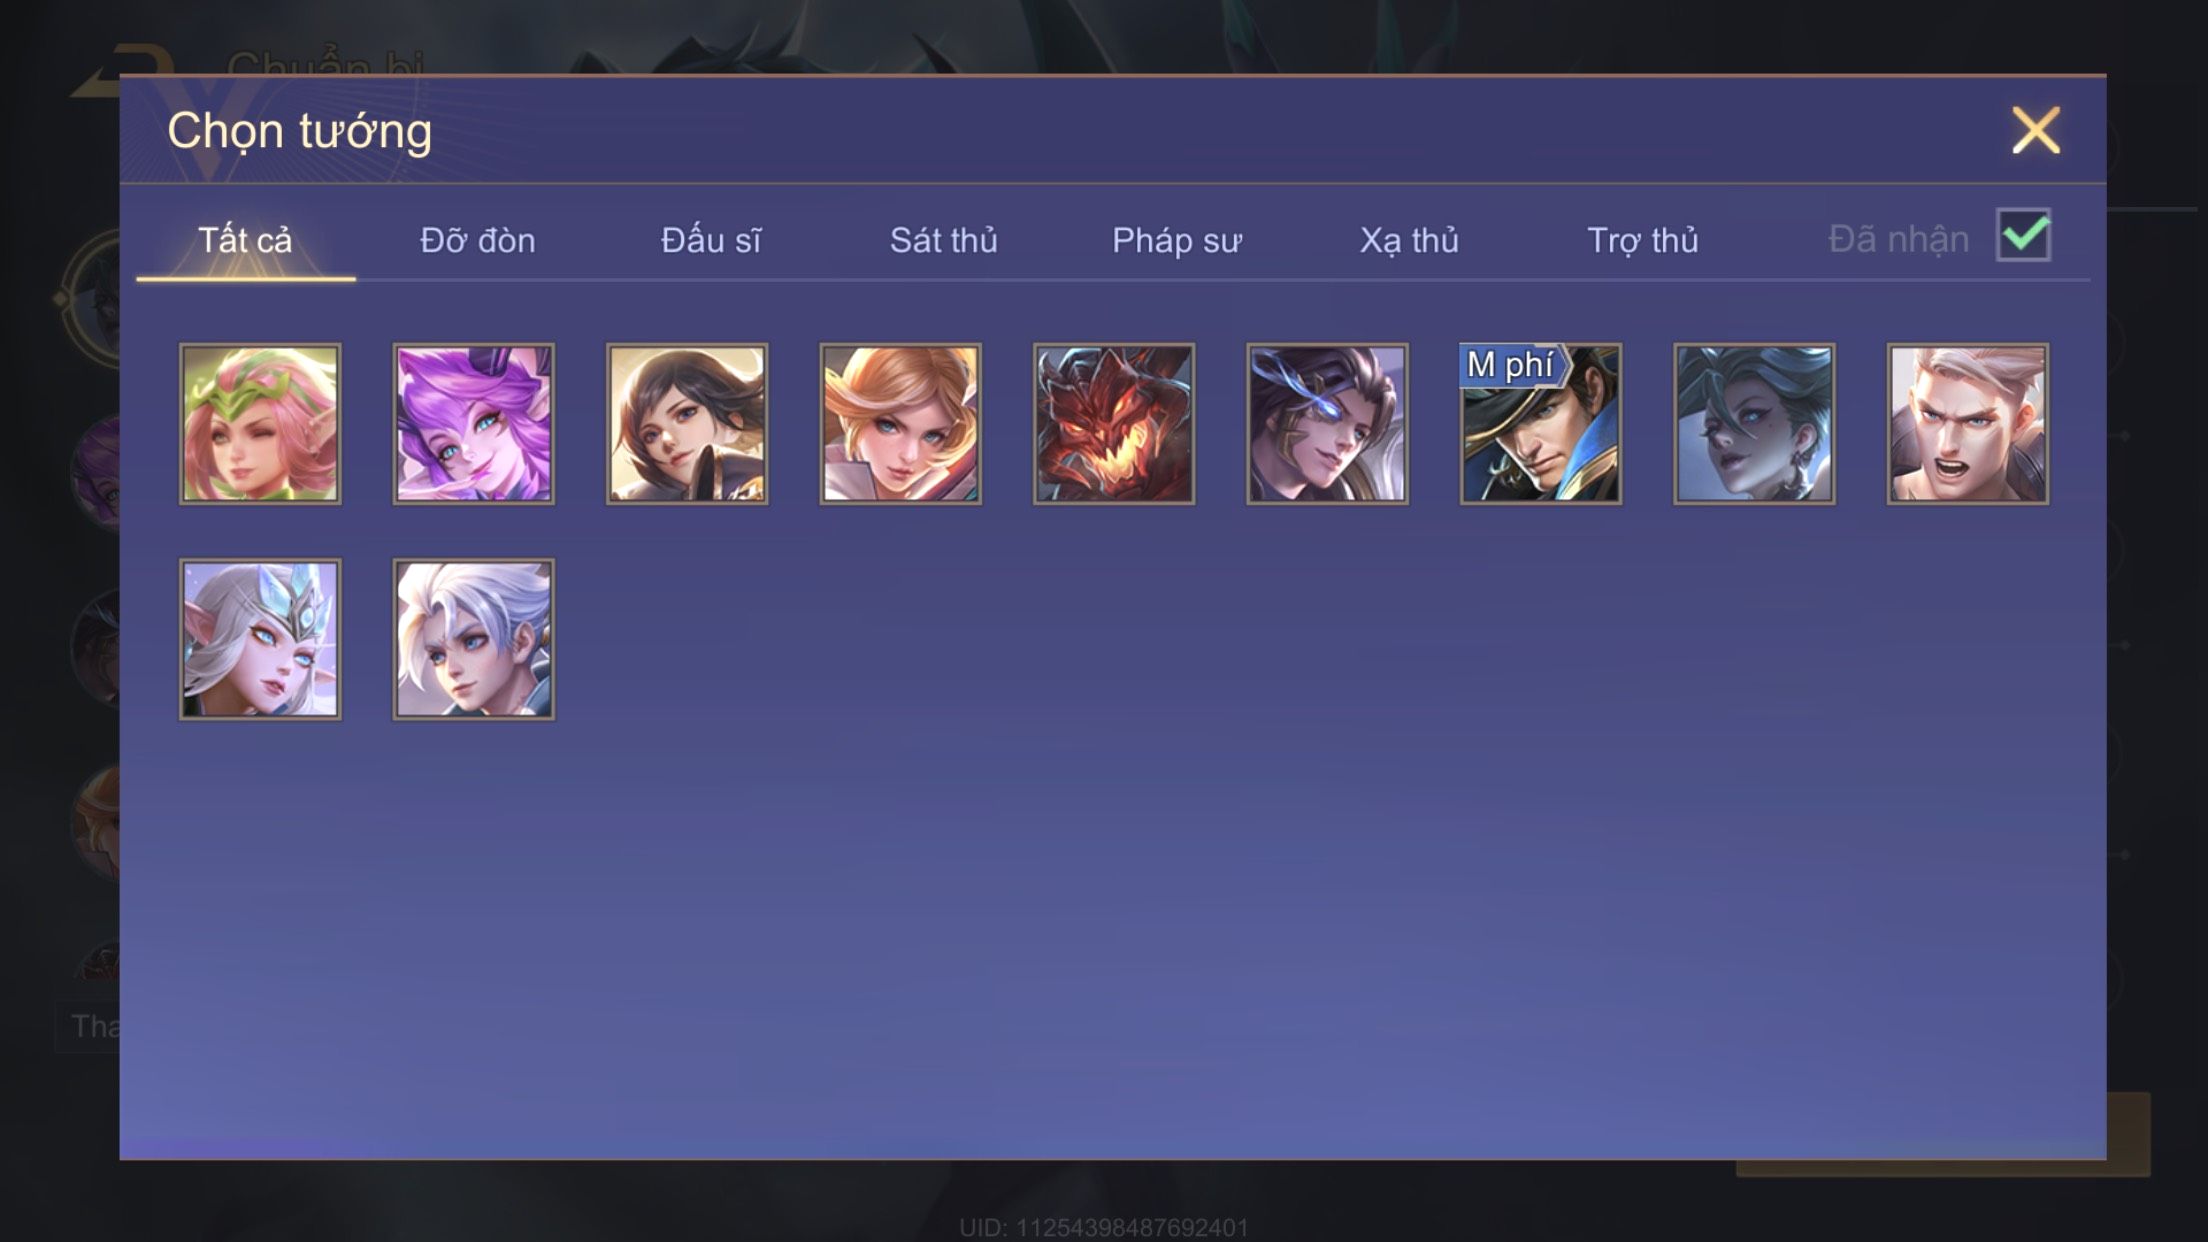Select the teal-haired woman hero portrait
This screenshot has width=2208, height=1242.
[1755, 424]
